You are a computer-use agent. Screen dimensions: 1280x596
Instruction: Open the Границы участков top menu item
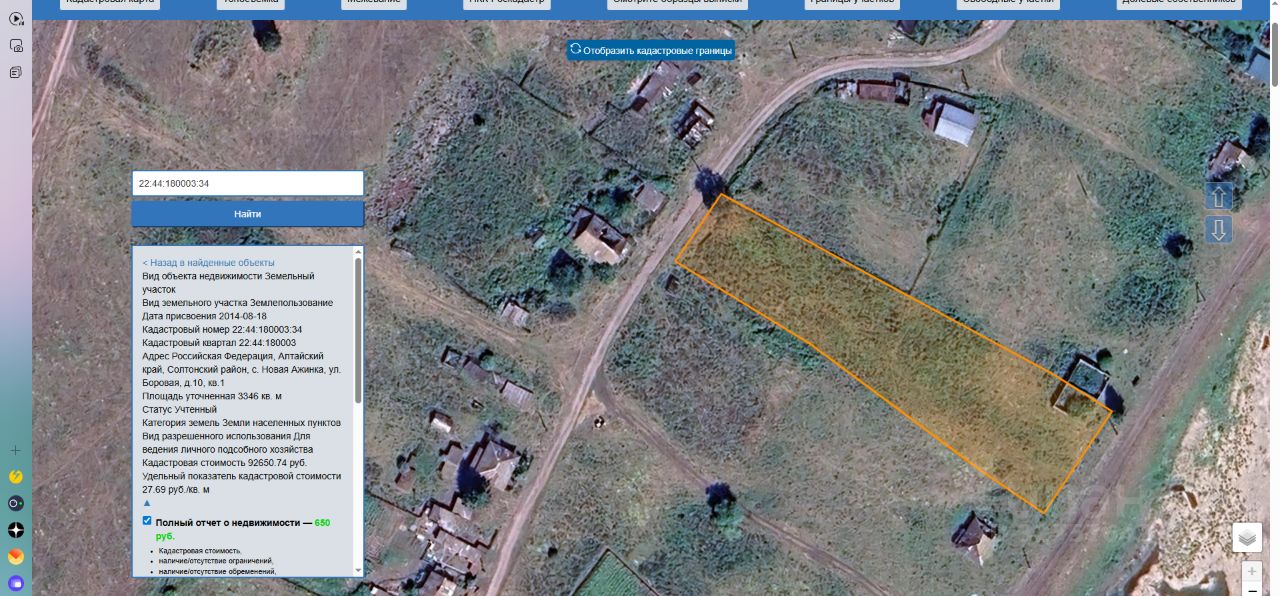852,4
